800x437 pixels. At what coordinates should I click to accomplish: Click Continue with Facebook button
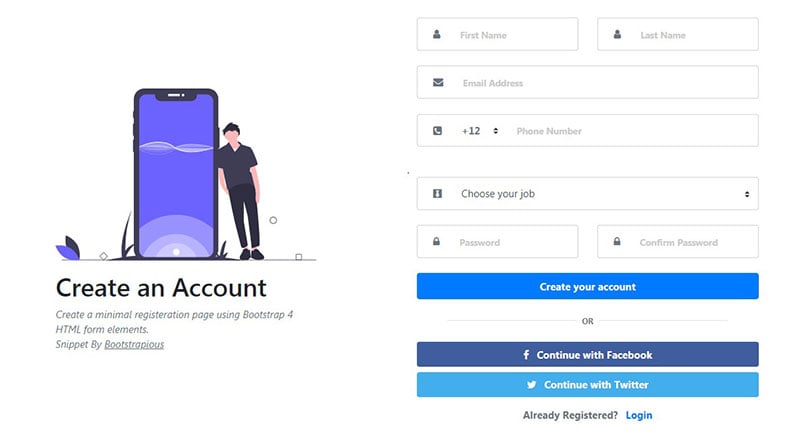[588, 354]
